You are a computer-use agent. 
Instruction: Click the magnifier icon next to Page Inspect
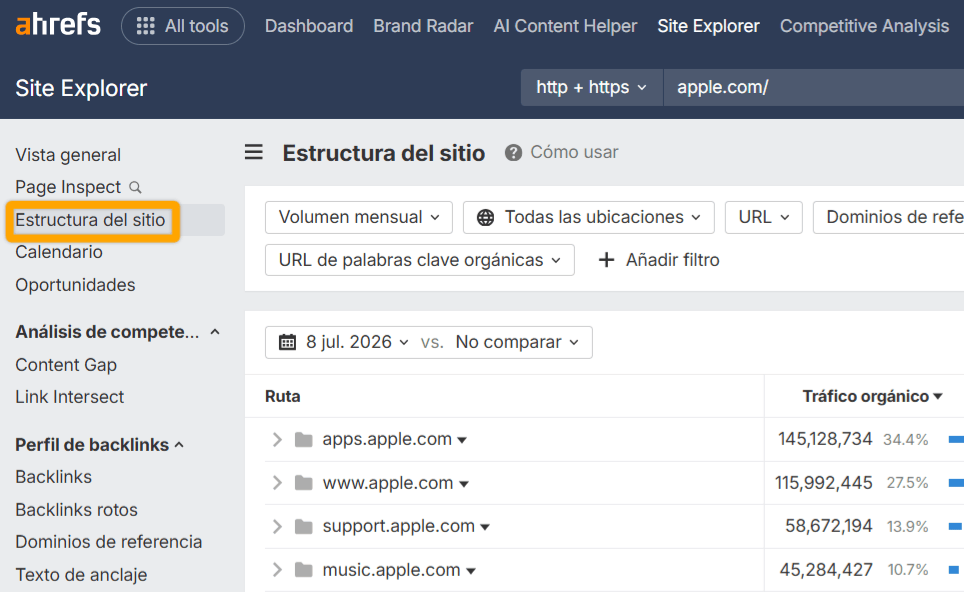[x=135, y=187]
